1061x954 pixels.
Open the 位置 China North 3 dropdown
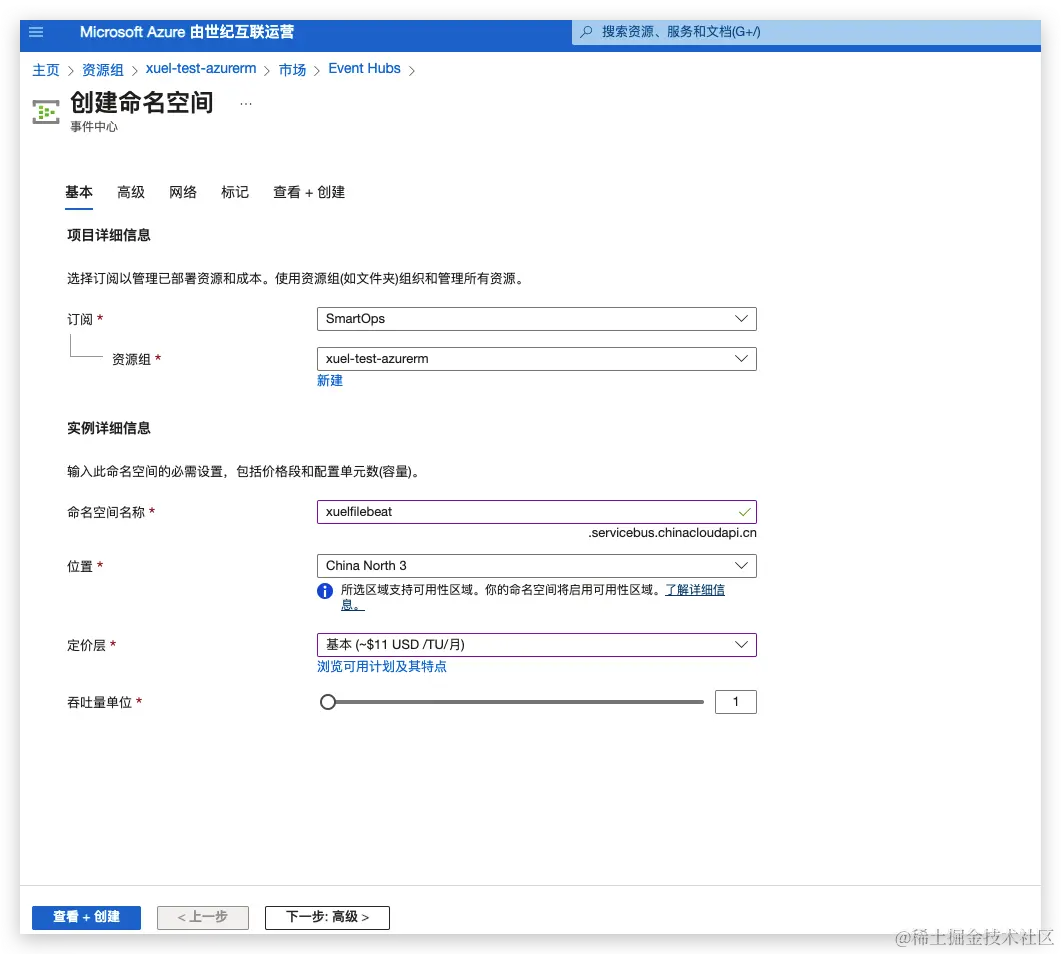pyautogui.click(x=537, y=566)
